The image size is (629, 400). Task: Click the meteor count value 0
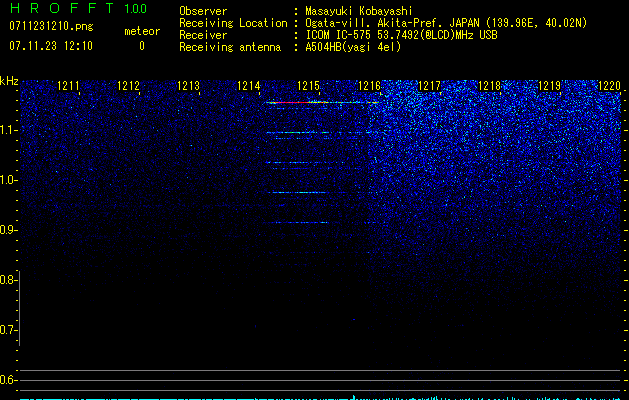pyautogui.click(x=142, y=46)
